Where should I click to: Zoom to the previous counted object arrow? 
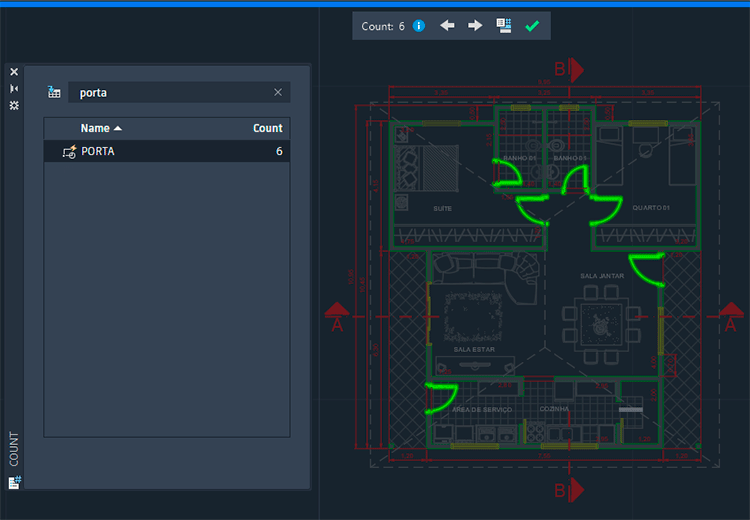coord(447,26)
